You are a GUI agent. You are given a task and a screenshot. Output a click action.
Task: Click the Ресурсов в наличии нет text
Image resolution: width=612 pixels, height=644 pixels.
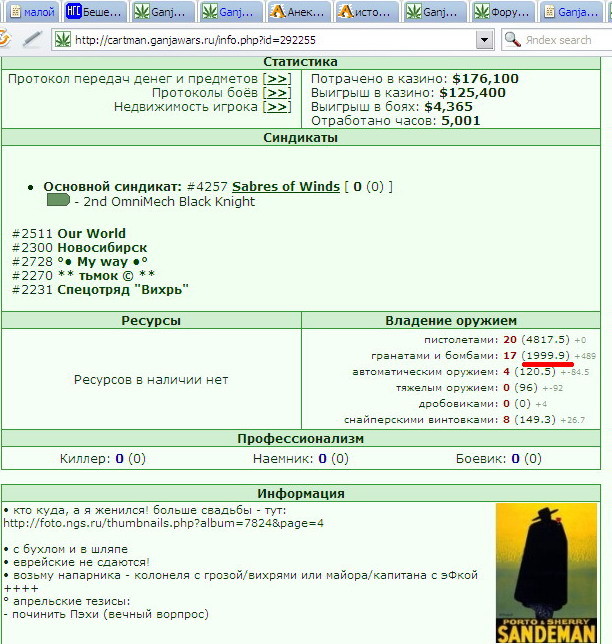[x=151, y=380]
